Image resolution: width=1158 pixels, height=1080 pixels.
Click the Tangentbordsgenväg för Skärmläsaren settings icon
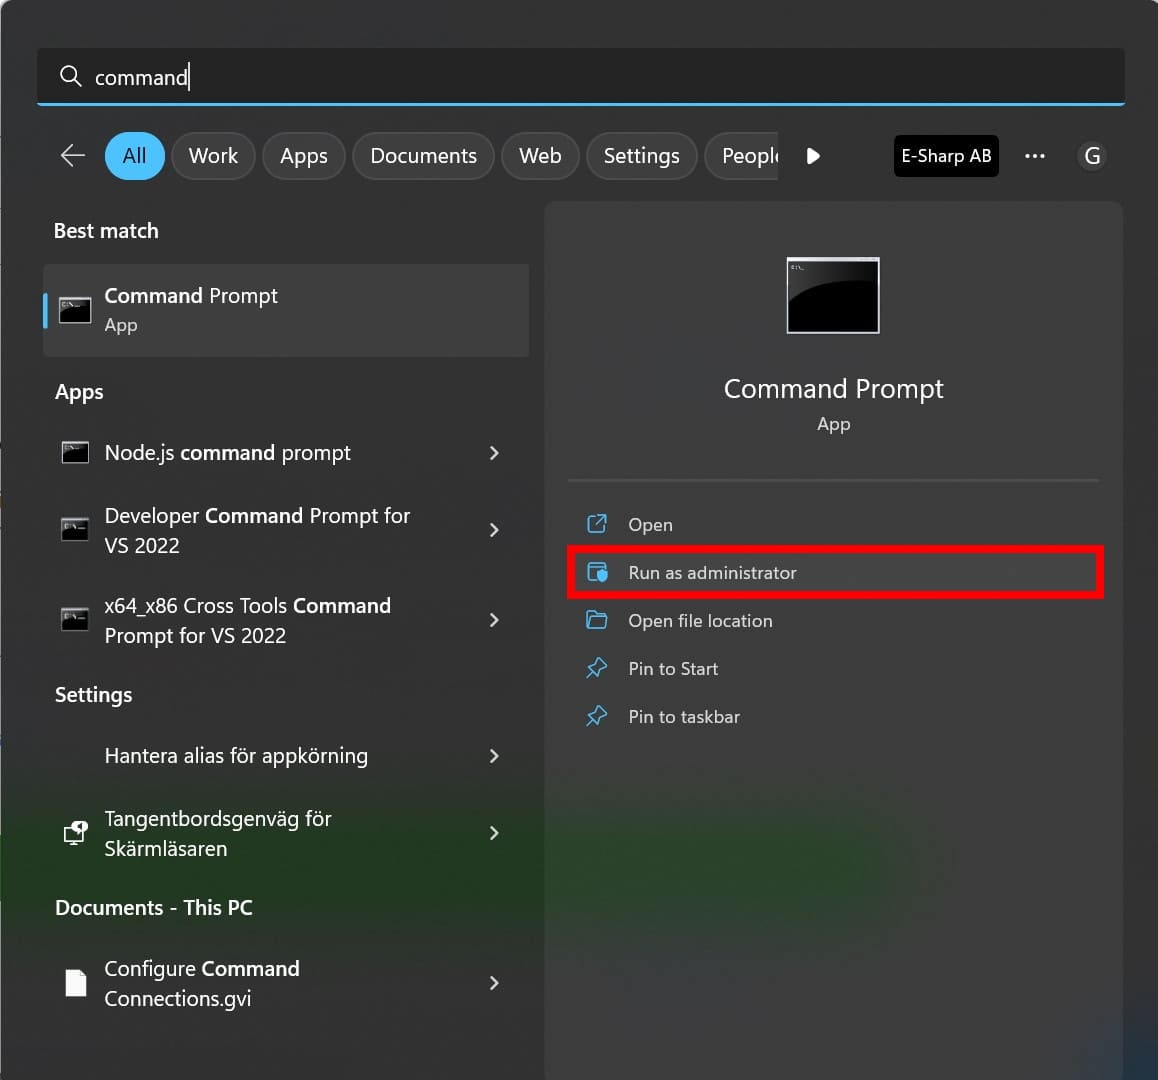coord(76,833)
